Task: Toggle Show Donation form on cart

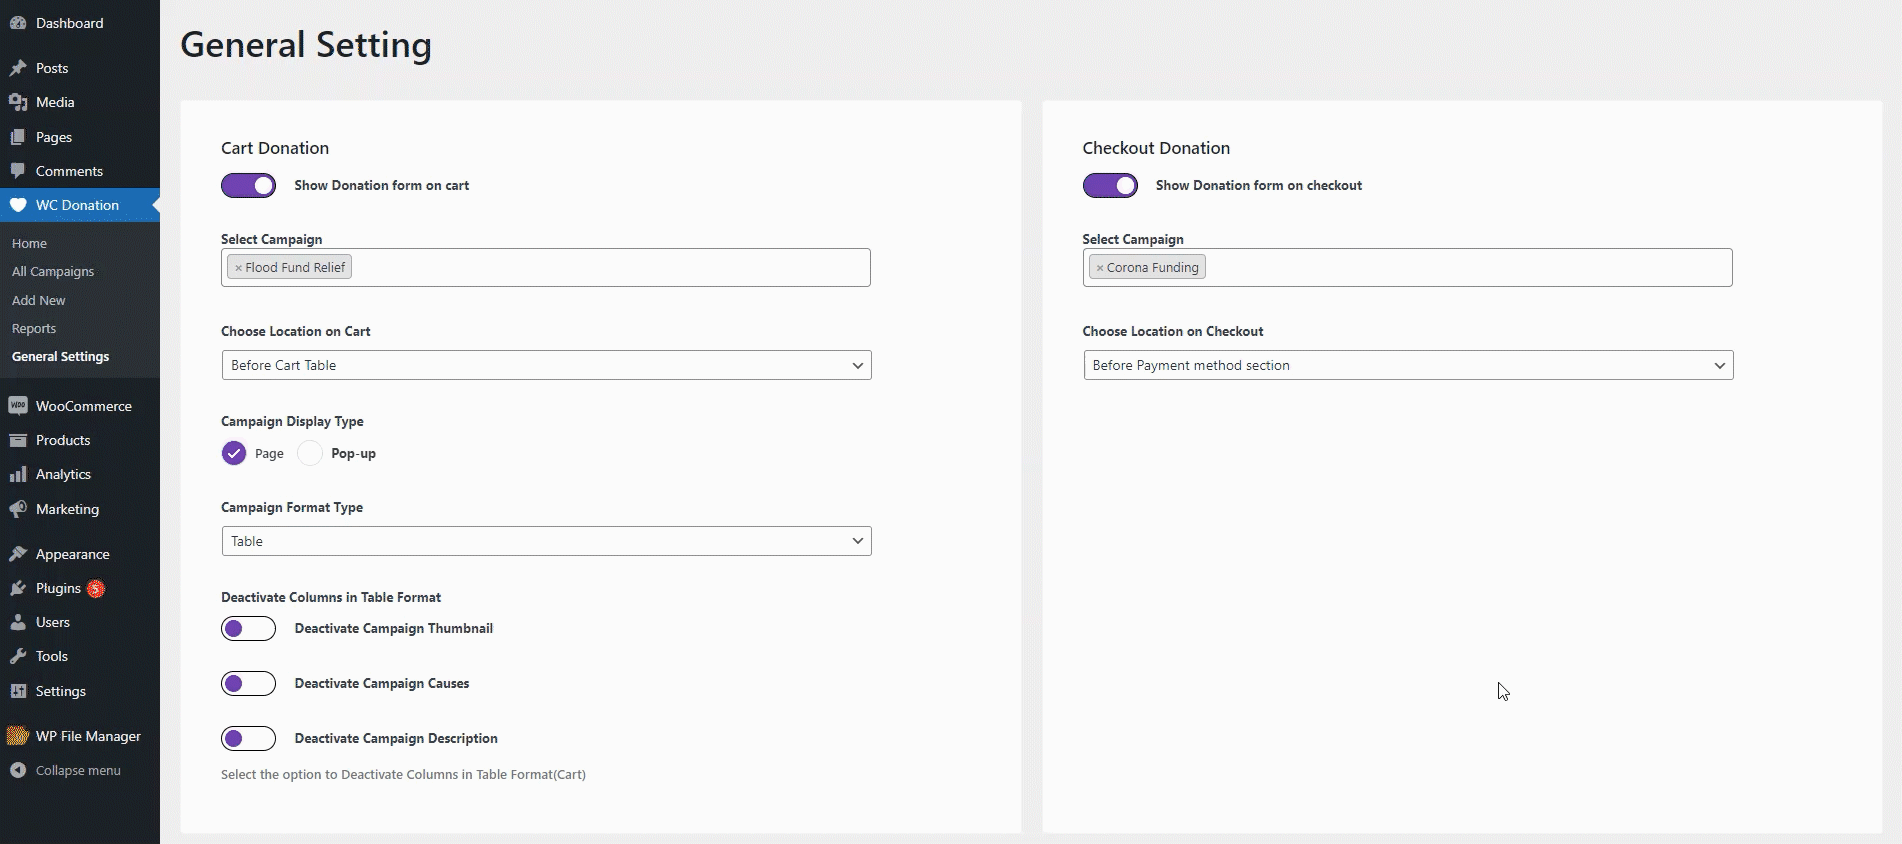Action: [248, 185]
